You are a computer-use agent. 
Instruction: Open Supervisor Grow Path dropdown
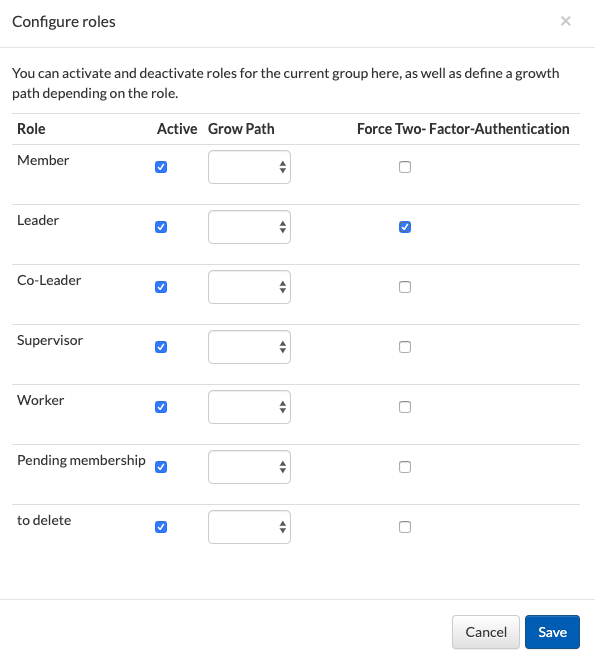point(249,347)
